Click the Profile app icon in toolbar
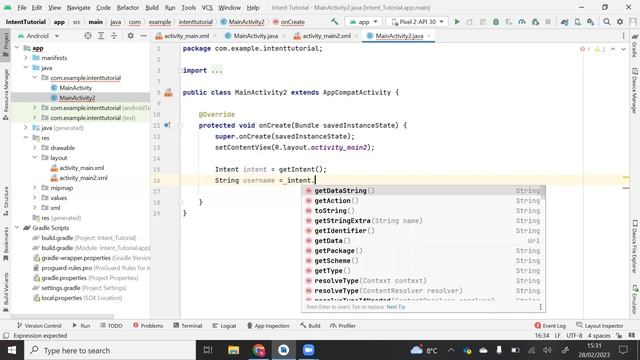 tap(522, 22)
